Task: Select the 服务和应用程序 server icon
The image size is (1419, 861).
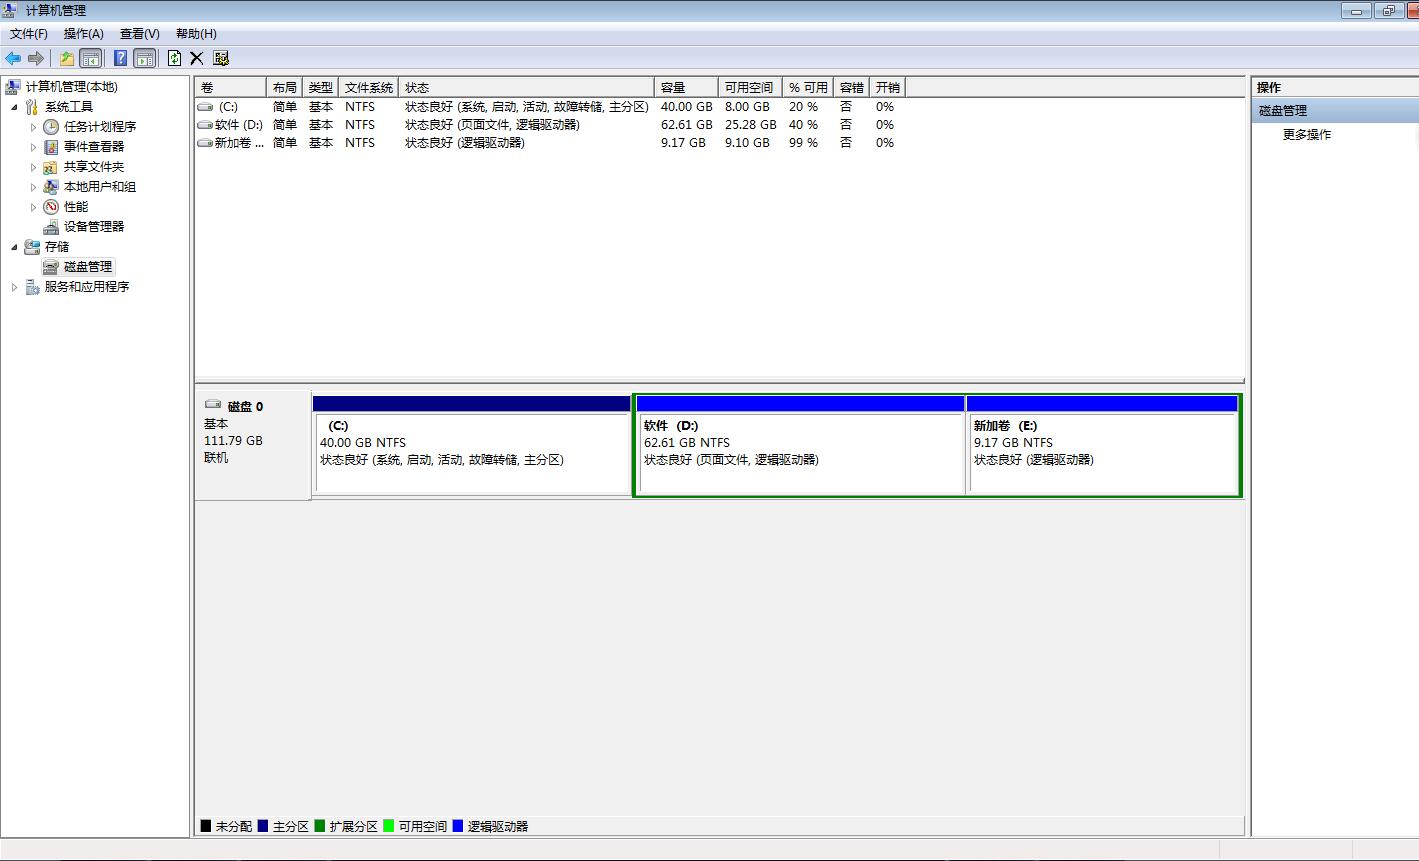Action: (32, 287)
